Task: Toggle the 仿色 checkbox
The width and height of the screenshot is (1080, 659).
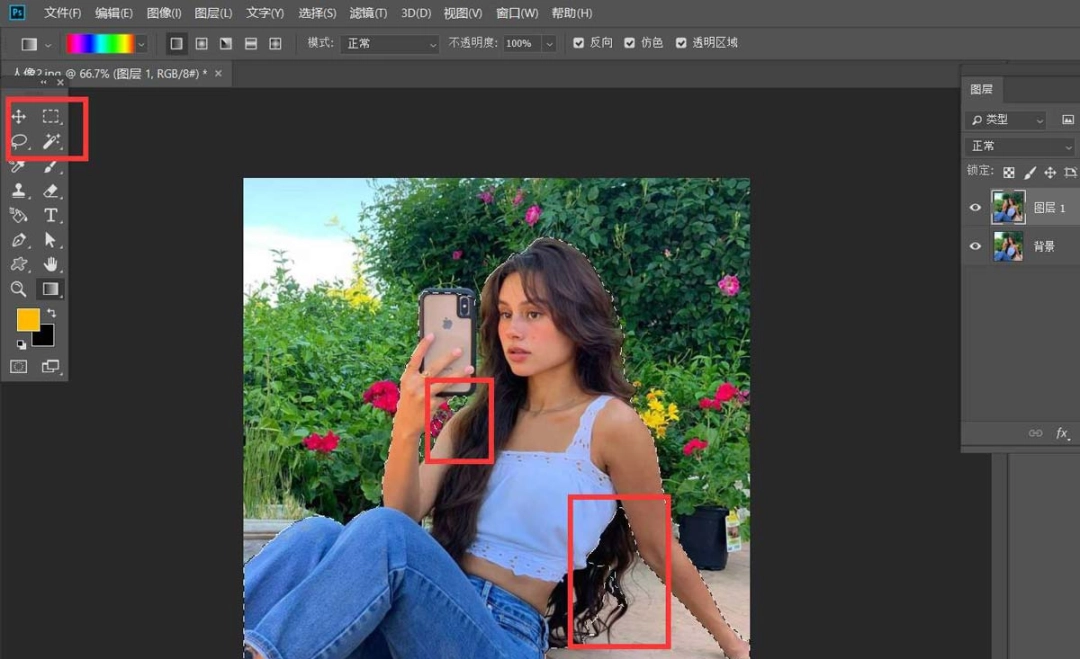Action: tap(630, 43)
